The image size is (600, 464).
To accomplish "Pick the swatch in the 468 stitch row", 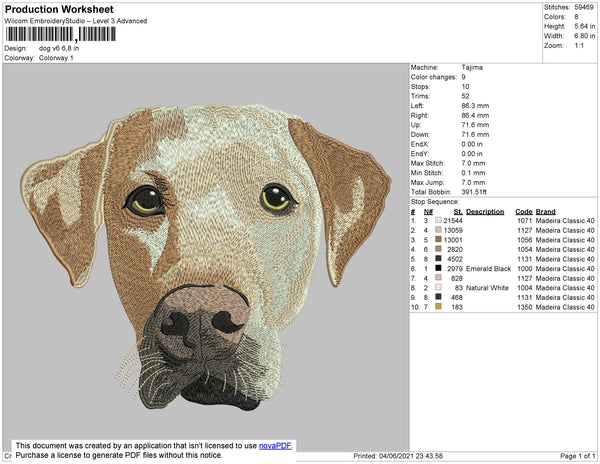I will [x=438, y=297].
